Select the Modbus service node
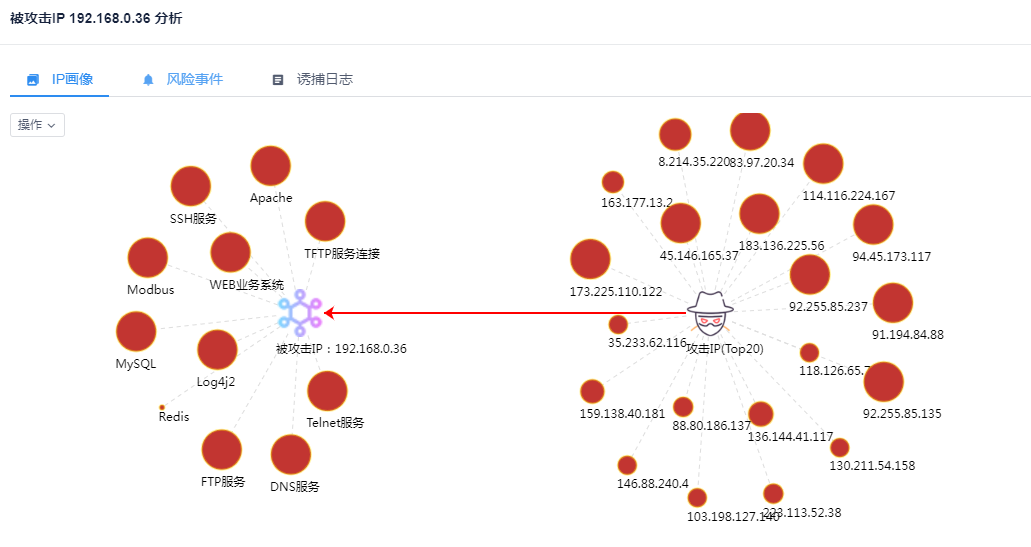This screenshot has width=1031, height=547. point(148,258)
